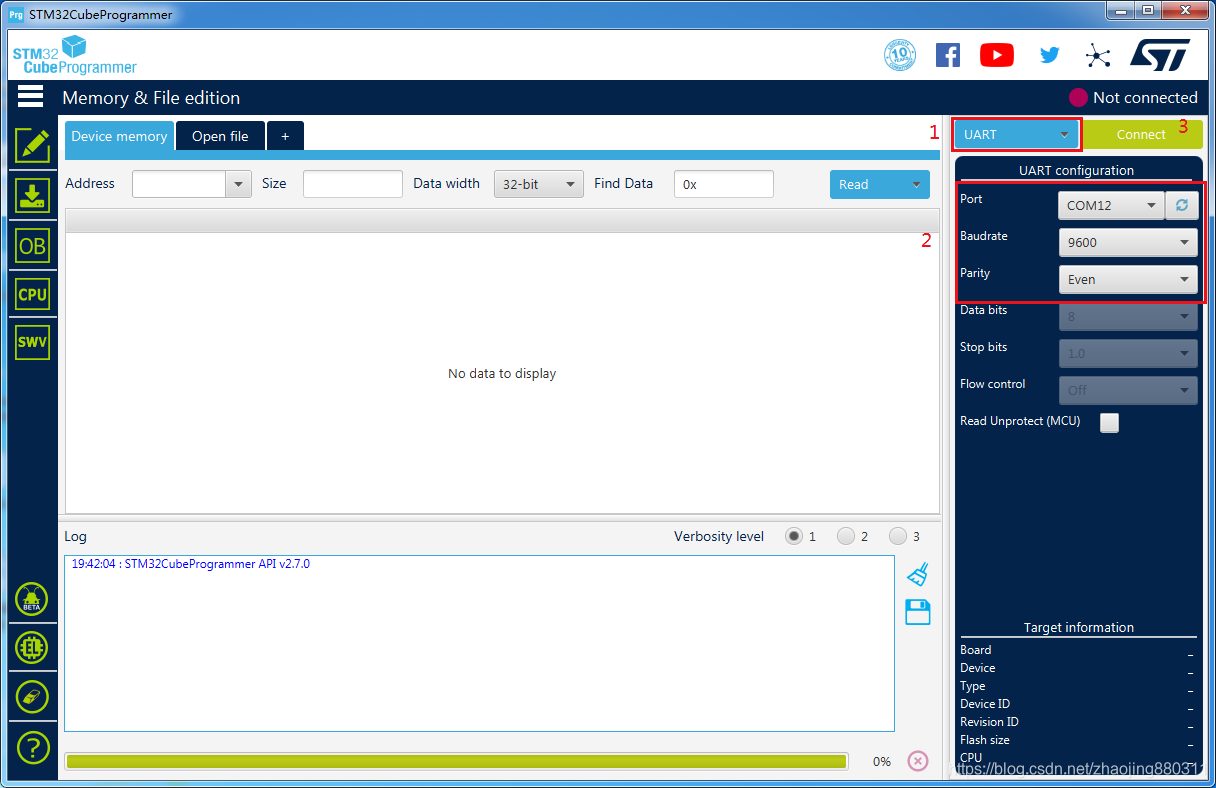
Task: Set verbosity level to 1
Action: click(x=794, y=536)
